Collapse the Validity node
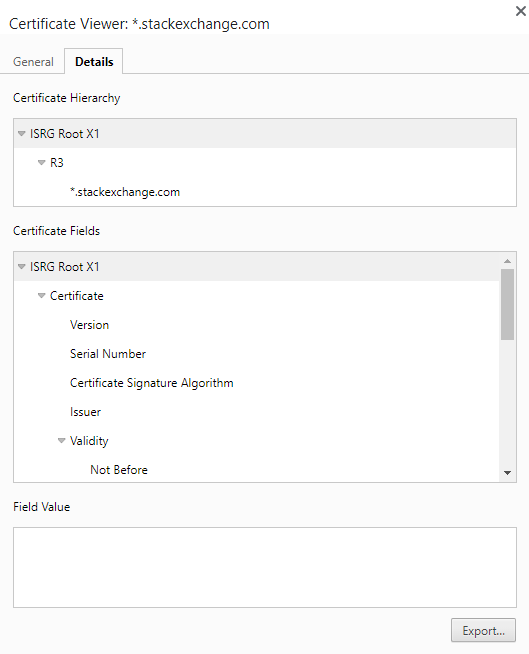 click(61, 440)
